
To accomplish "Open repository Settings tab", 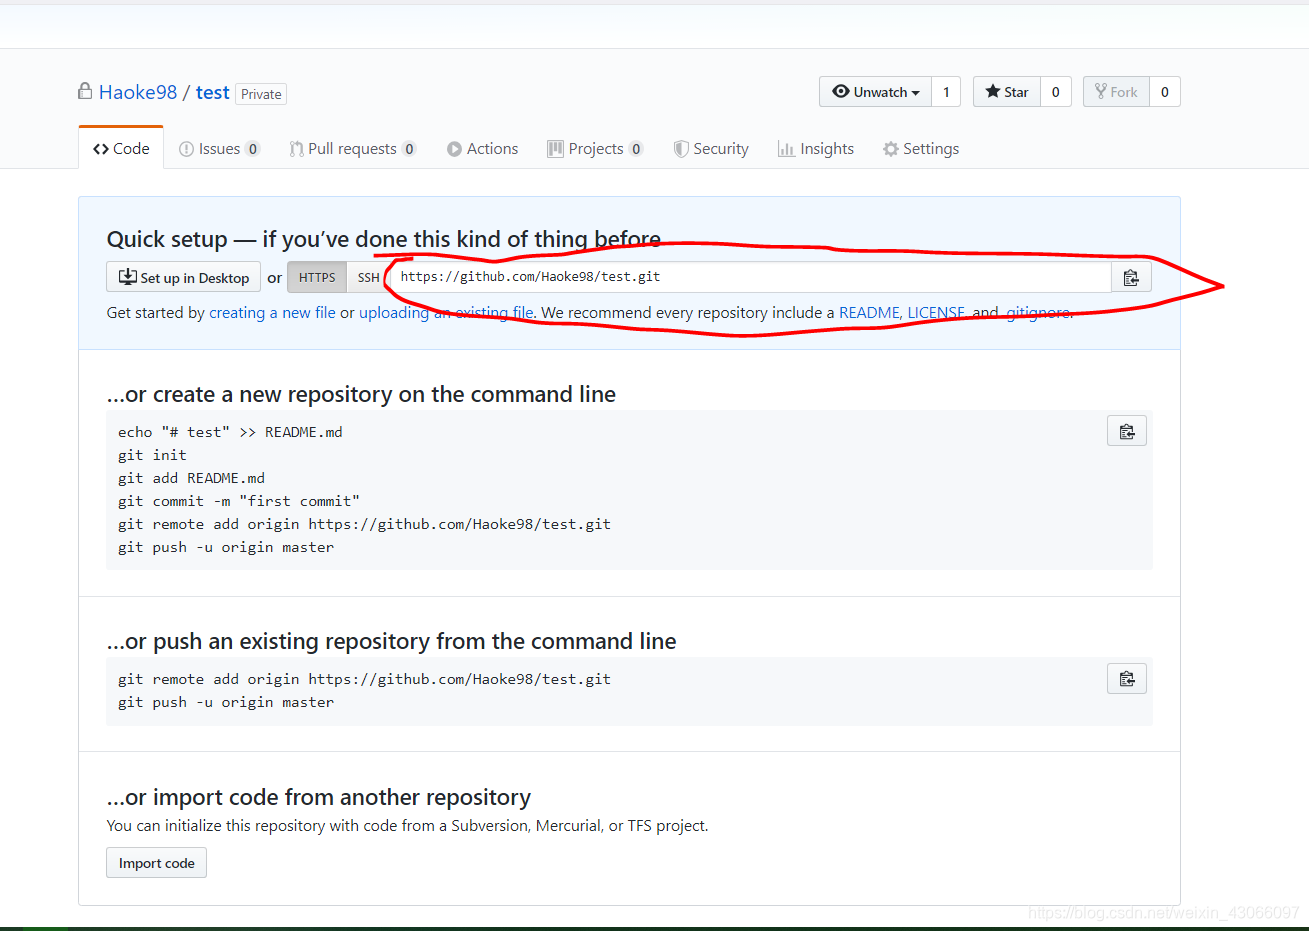I will [921, 149].
